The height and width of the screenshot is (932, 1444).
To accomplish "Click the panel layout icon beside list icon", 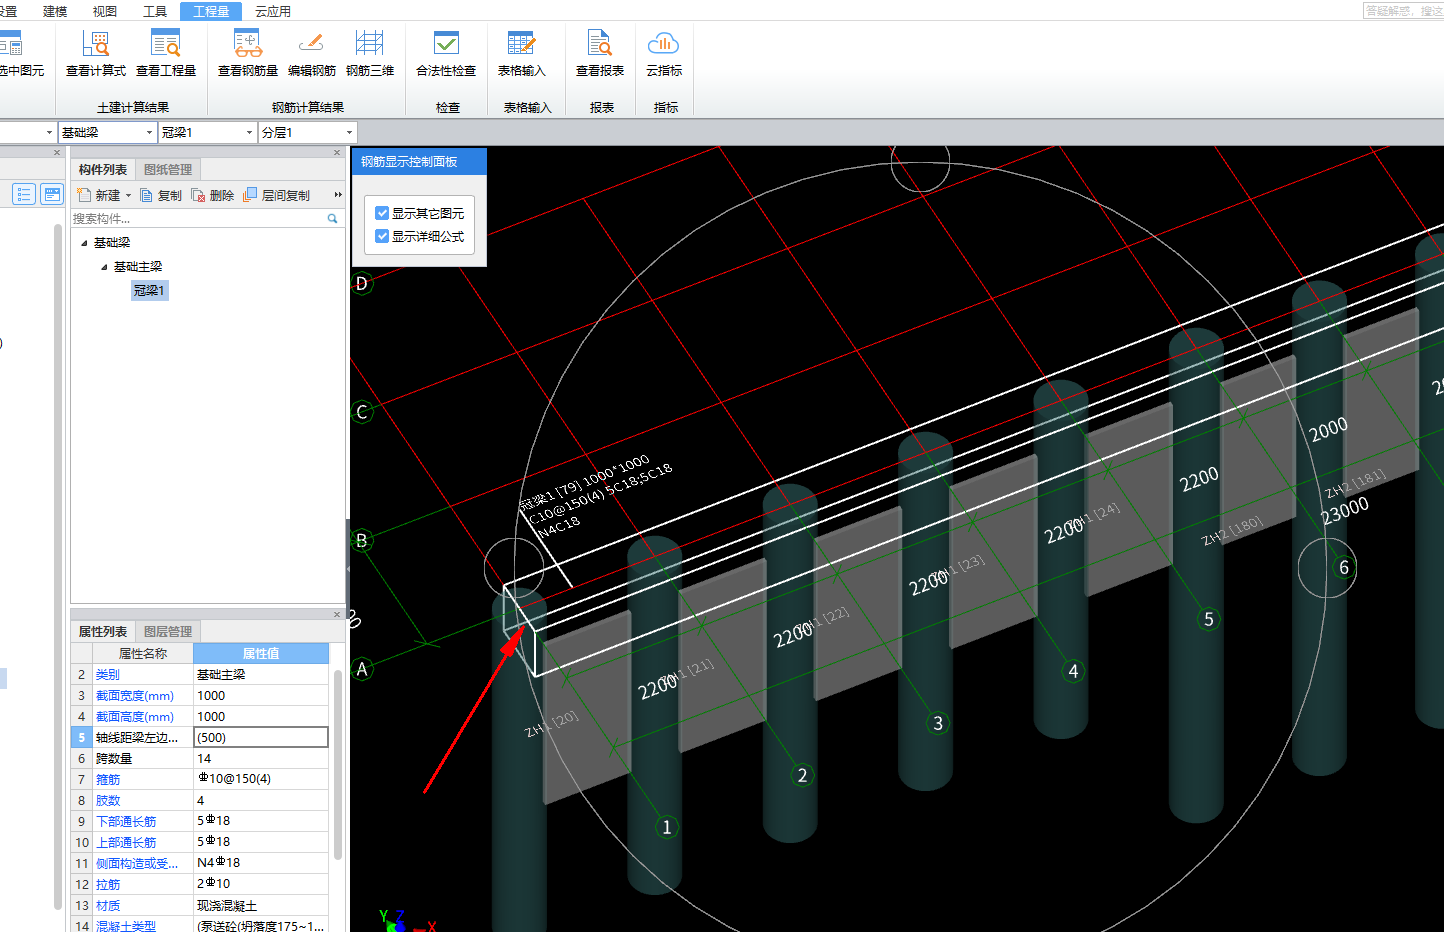I will [x=52, y=194].
